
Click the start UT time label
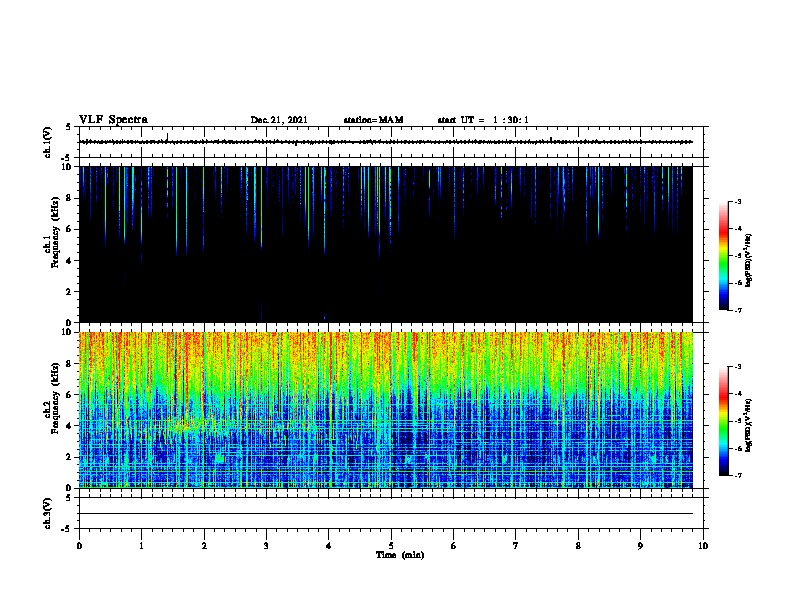tap(483, 120)
